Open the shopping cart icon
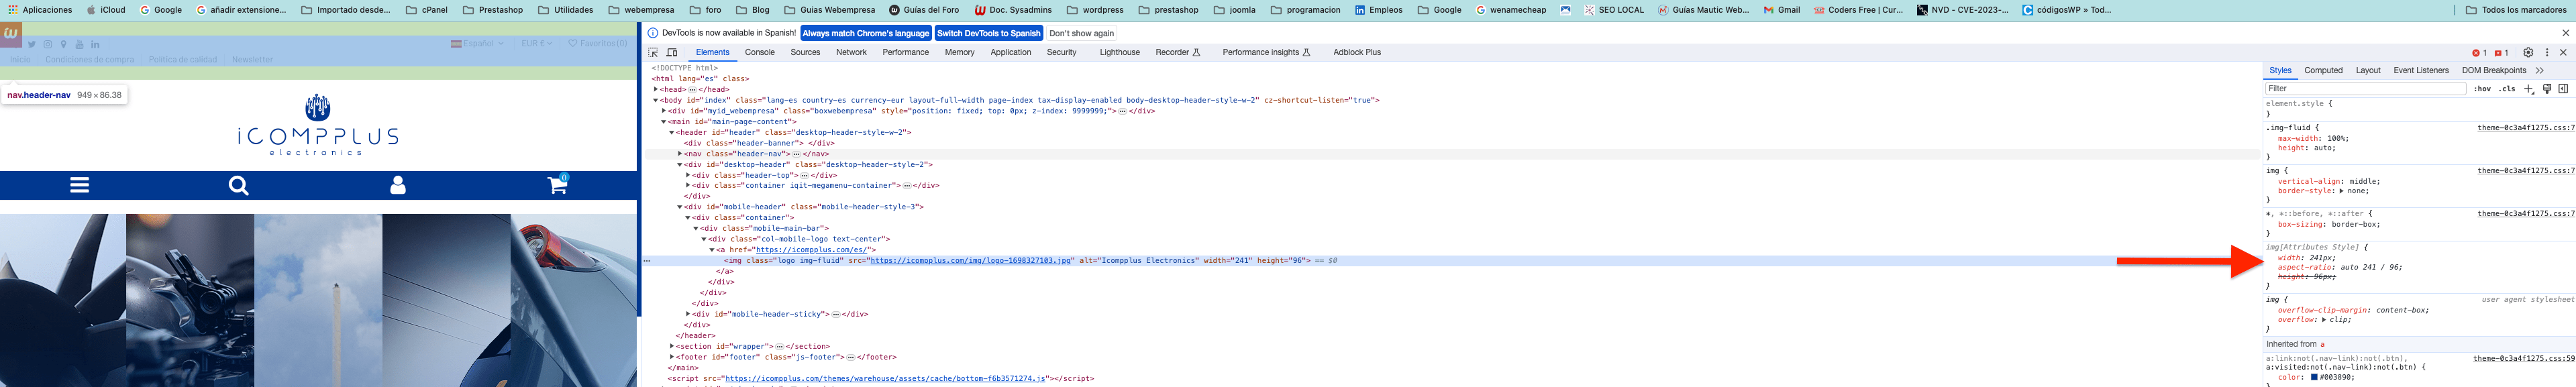The image size is (2576, 387). (x=557, y=184)
